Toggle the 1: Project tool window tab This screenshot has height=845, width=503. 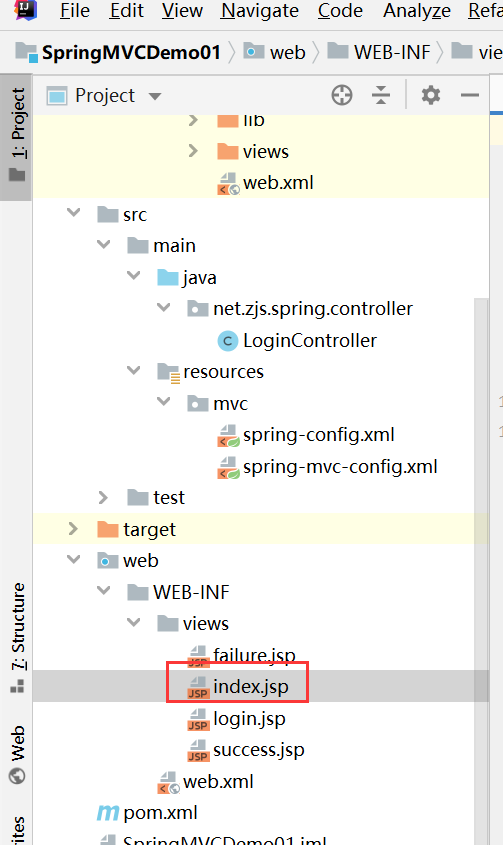click(x=17, y=137)
